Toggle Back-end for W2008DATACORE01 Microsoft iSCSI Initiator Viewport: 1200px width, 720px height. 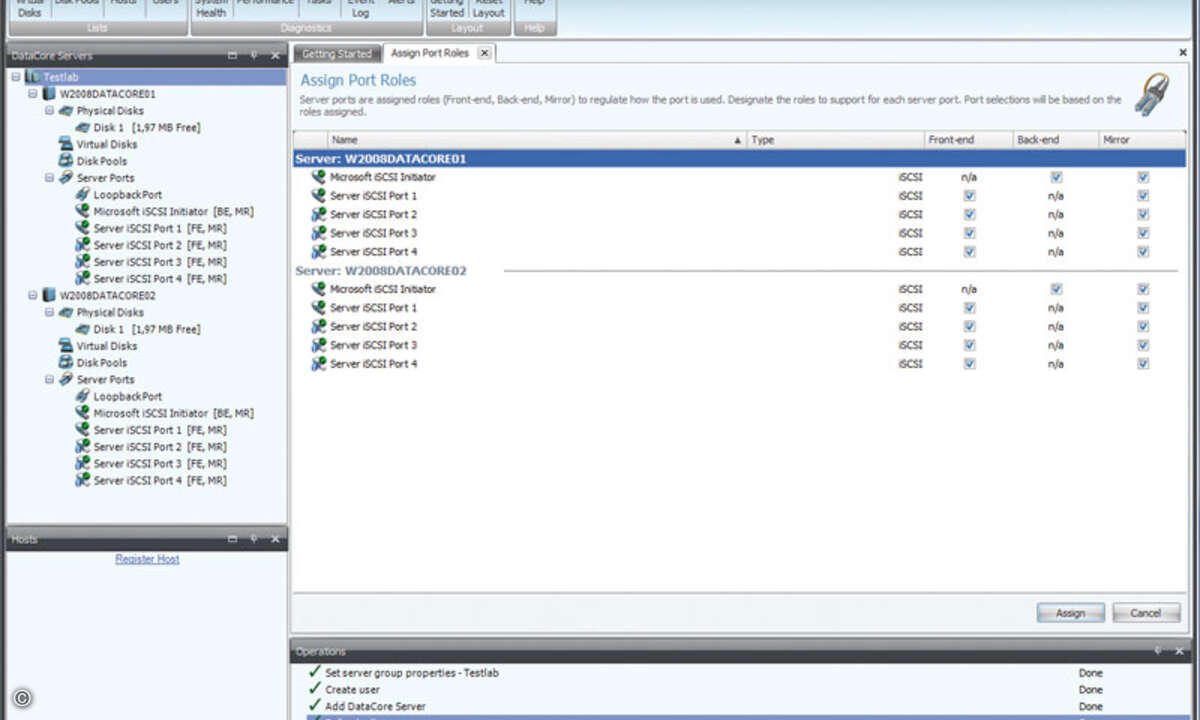coord(1056,177)
